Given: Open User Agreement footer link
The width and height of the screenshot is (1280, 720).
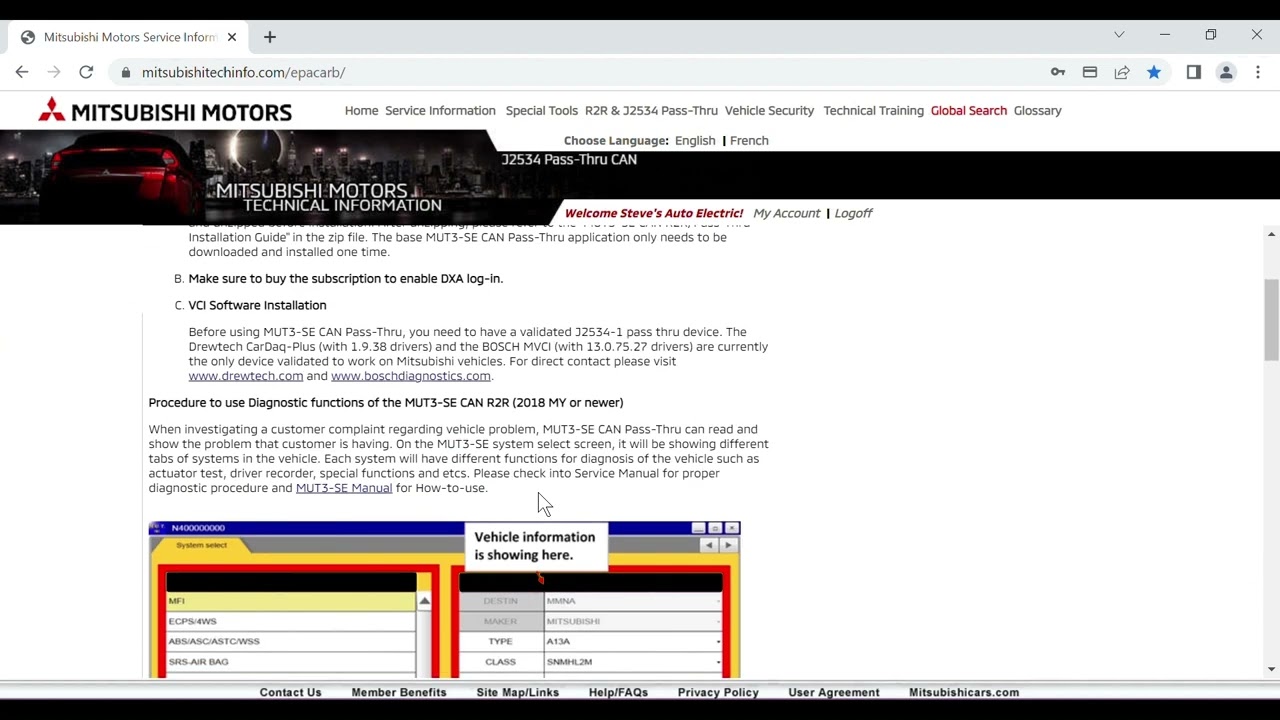Looking at the screenshot, I should coord(834,692).
